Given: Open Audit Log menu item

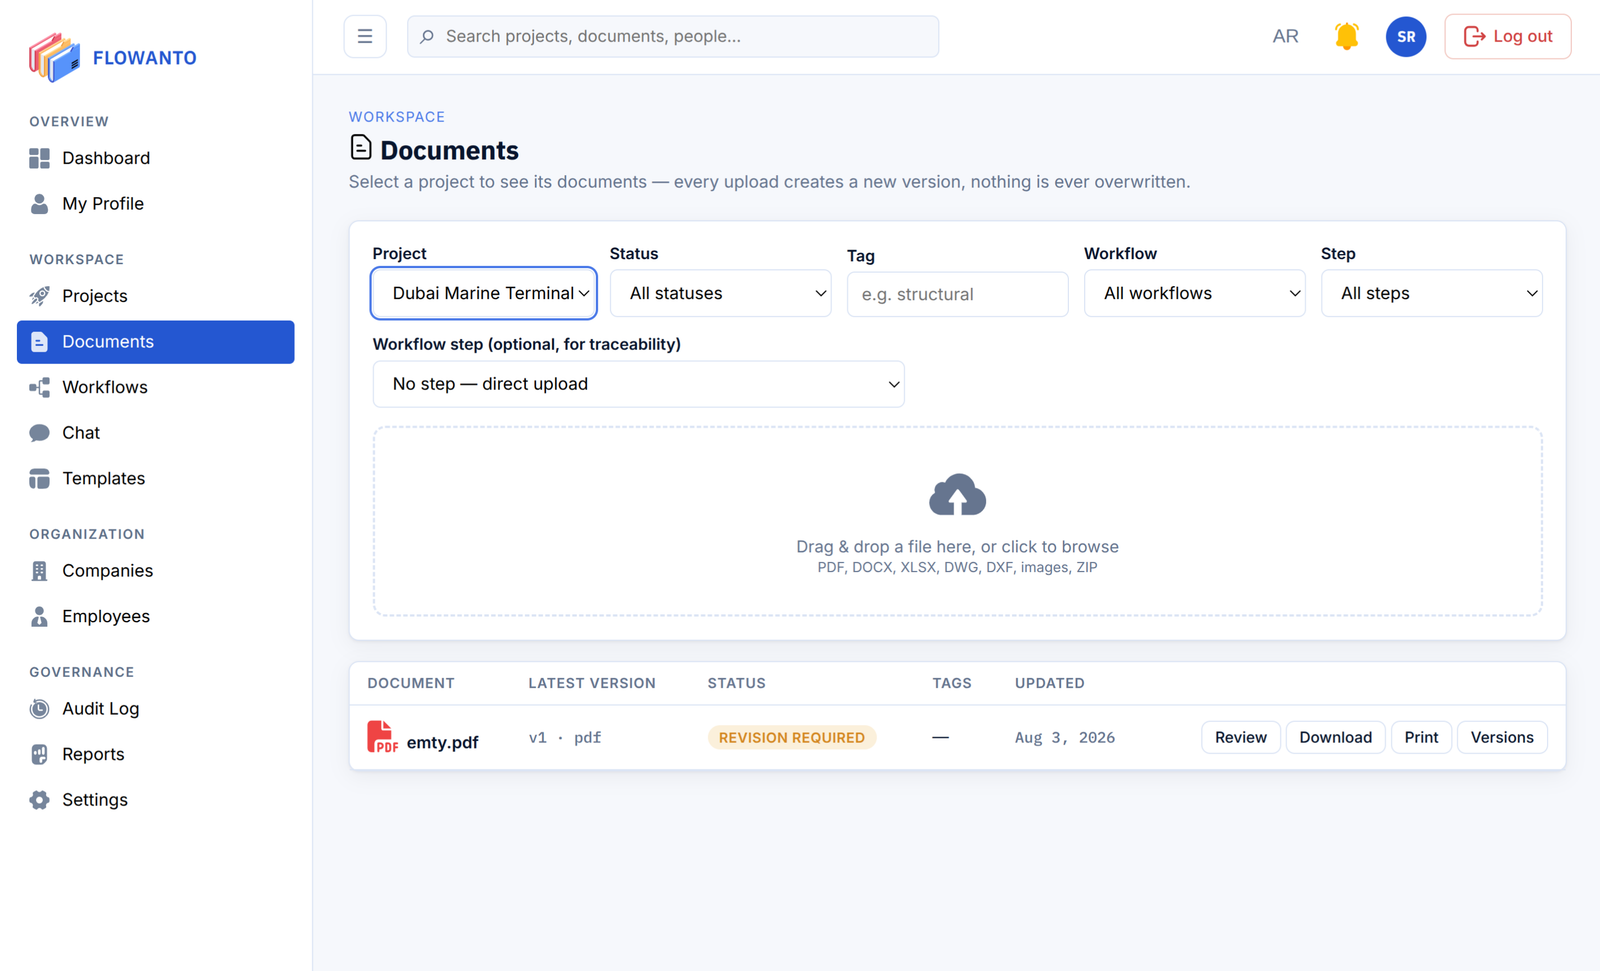Looking at the screenshot, I should (x=156, y=709).
